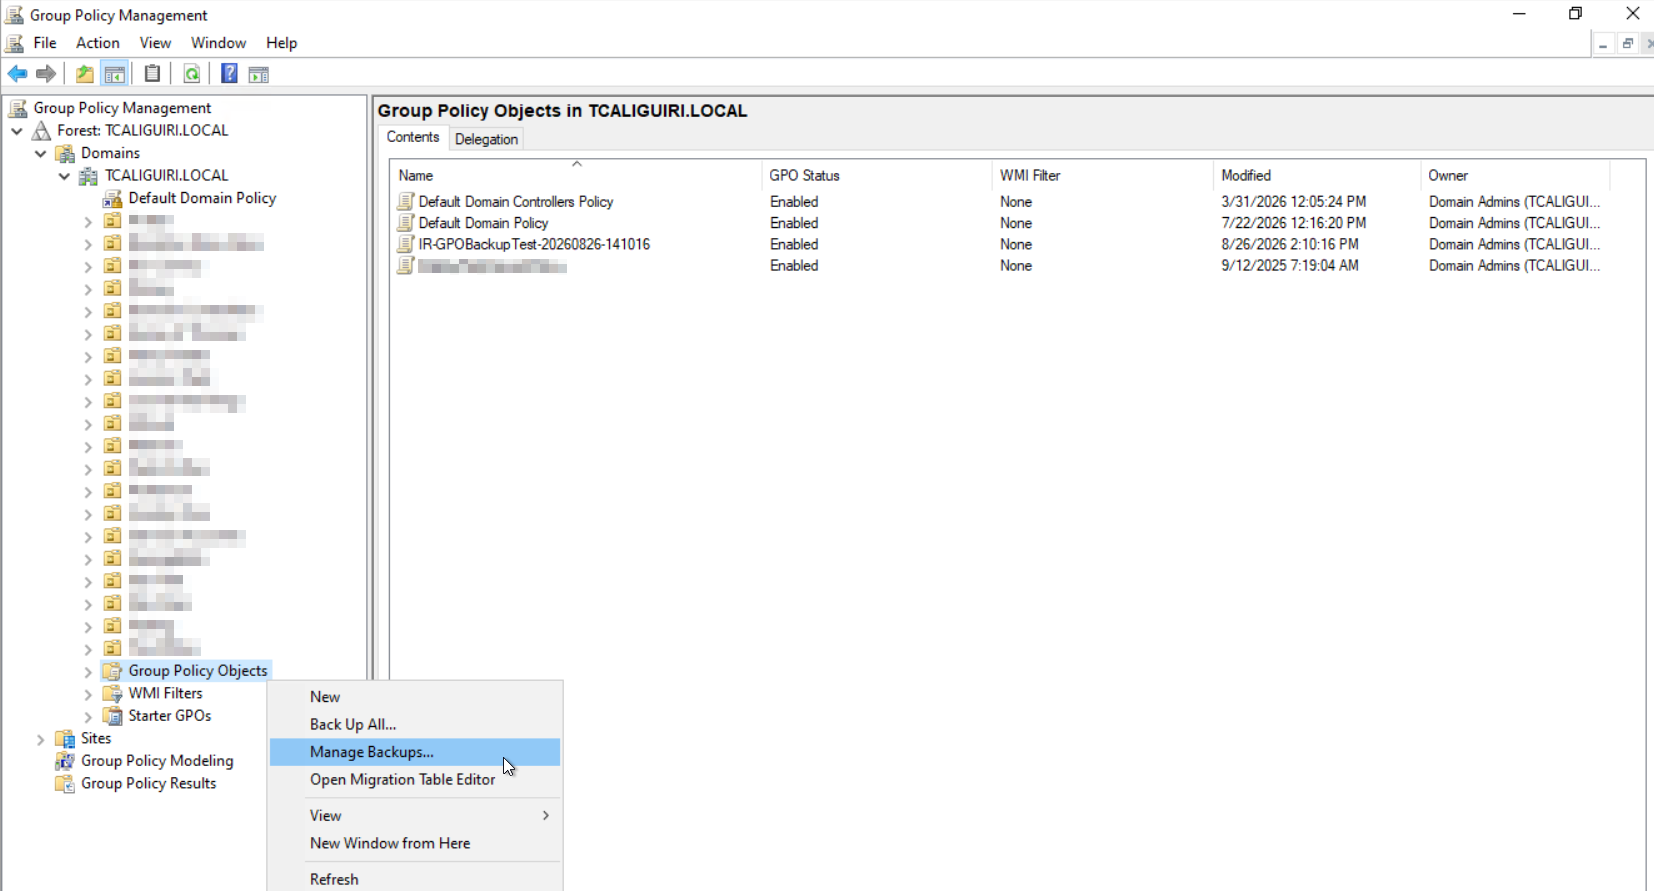Click the 7/22/2026 12:16:20 PM modified date
This screenshot has width=1654, height=891.
(1294, 223)
